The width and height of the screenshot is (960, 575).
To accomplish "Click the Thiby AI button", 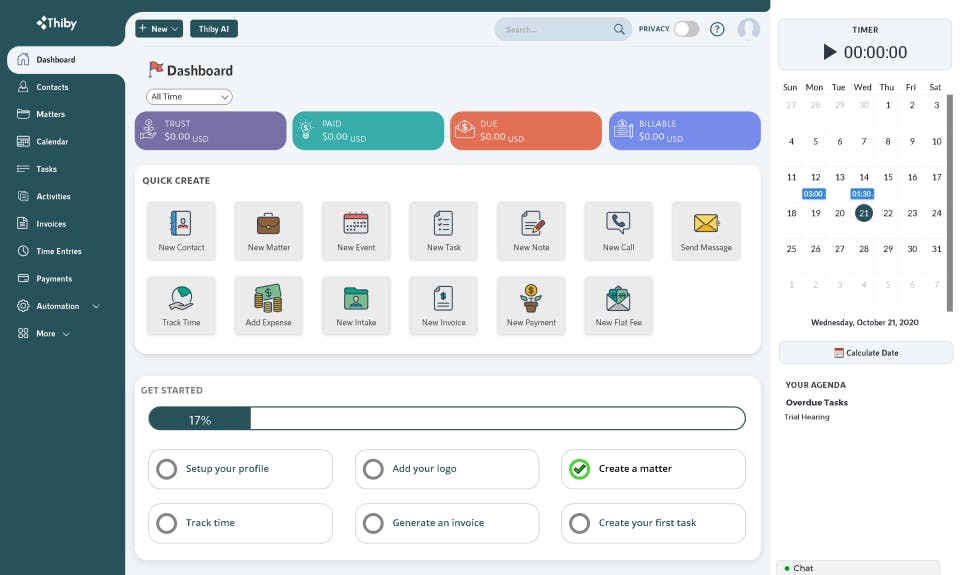I will coord(214,29).
